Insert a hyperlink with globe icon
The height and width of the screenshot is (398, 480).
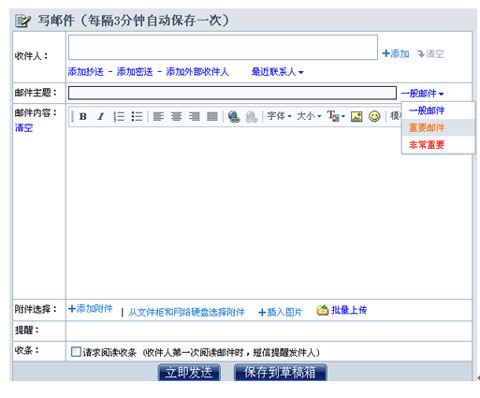coord(234,117)
